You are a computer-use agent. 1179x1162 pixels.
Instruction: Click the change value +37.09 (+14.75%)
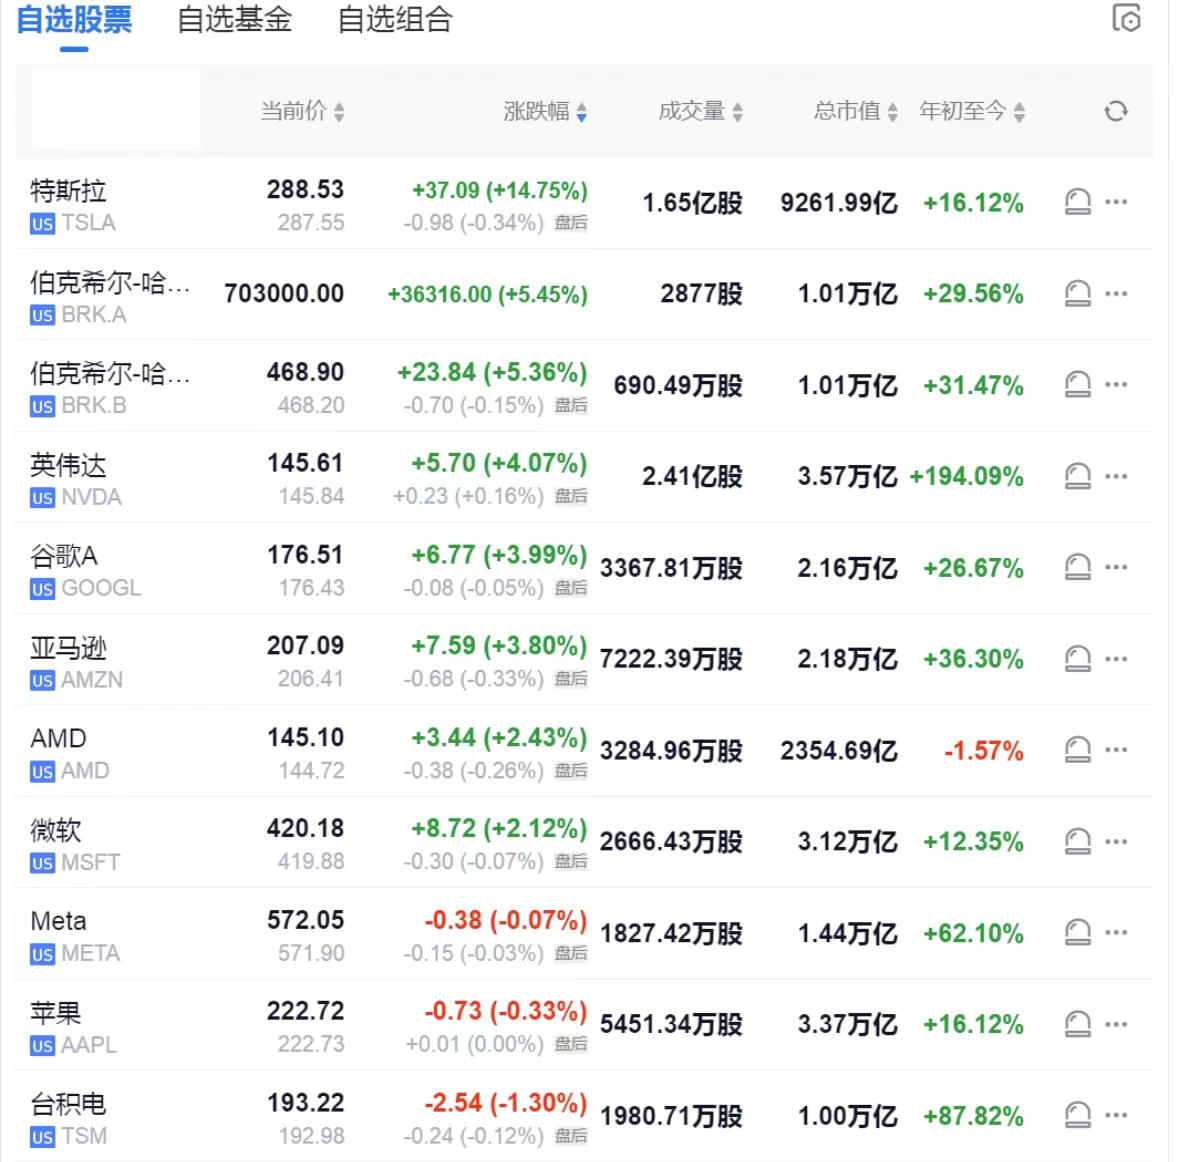499,190
